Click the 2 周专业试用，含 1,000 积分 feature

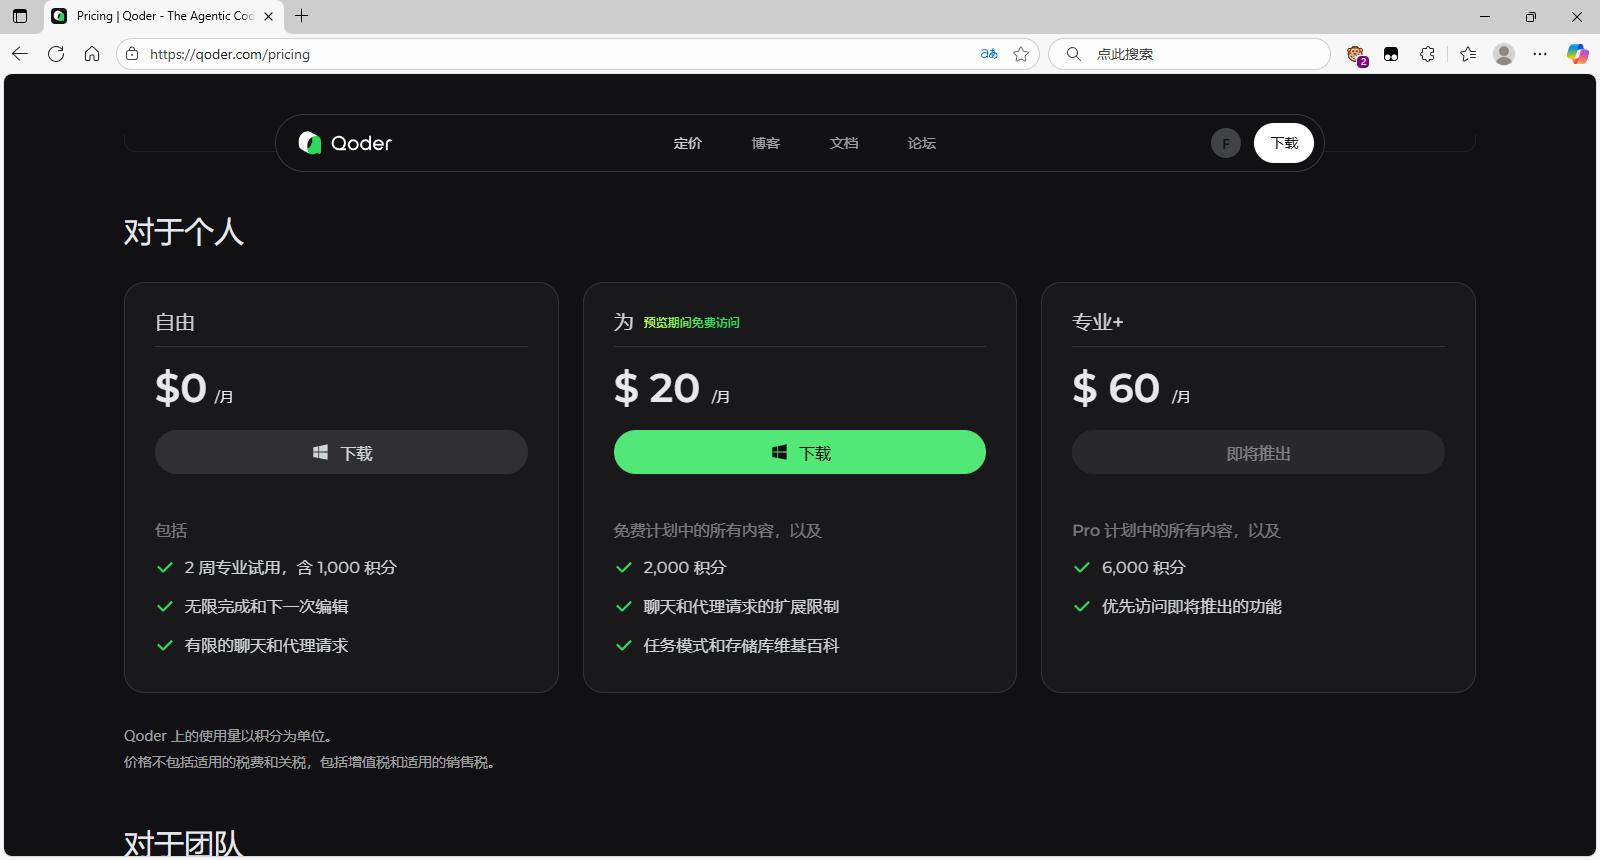[290, 567]
